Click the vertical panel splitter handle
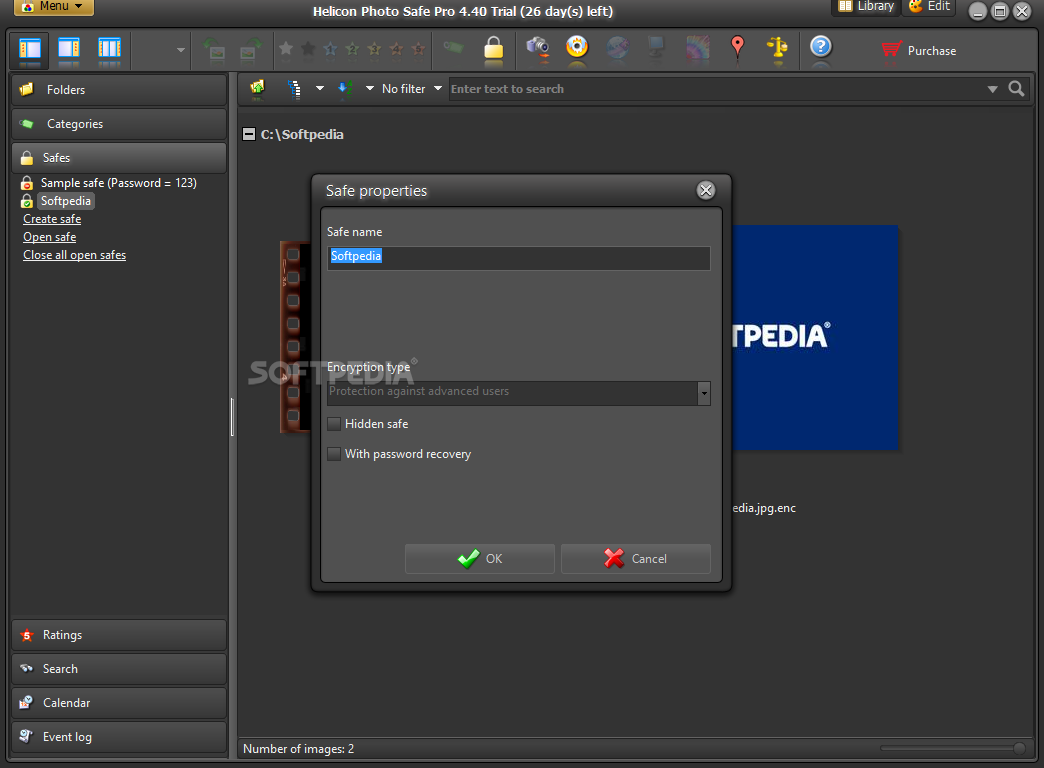Viewport: 1044px width, 768px height. pos(232,417)
